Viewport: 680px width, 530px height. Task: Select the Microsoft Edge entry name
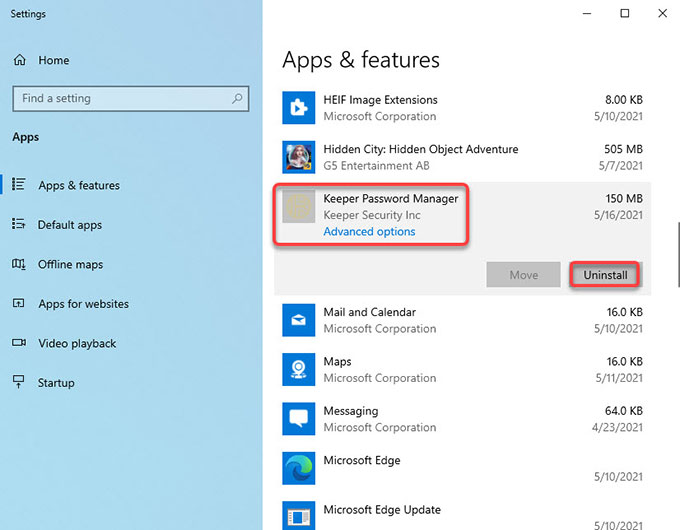[x=362, y=461]
